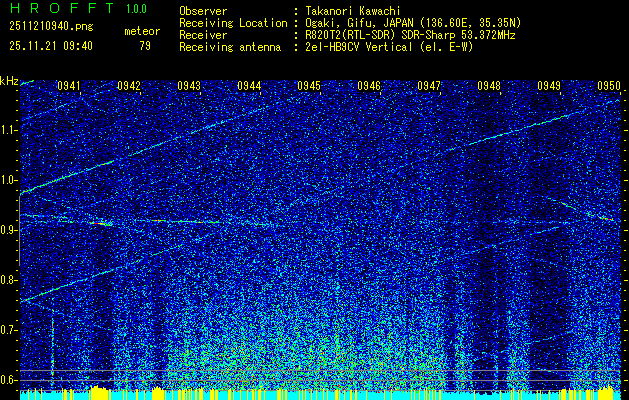This screenshot has width=629, height=400.
Task: Click the 0943 time marker
Action: (x=189, y=86)
